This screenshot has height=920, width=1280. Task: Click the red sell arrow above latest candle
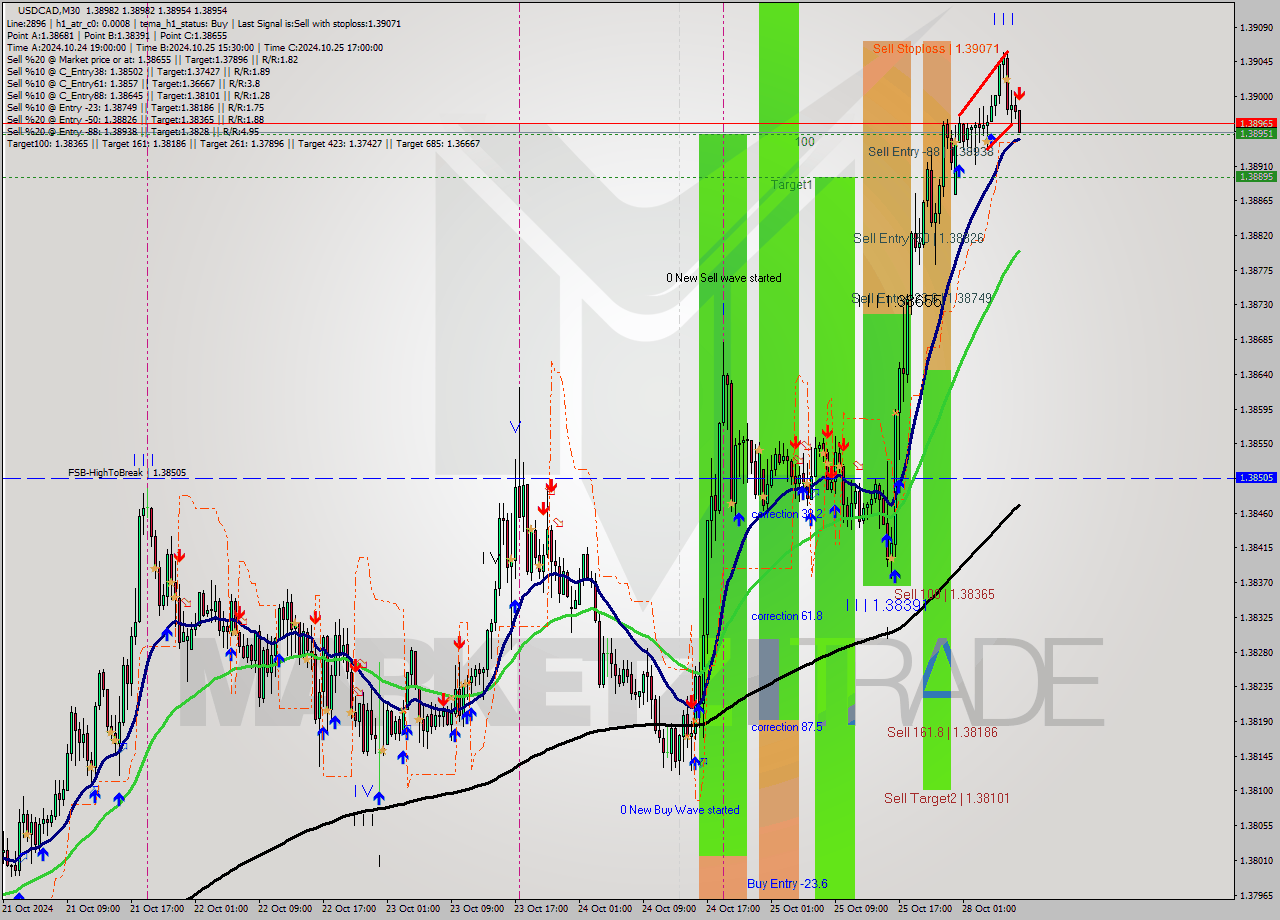pyautogui.click(x=1019, y=93)
